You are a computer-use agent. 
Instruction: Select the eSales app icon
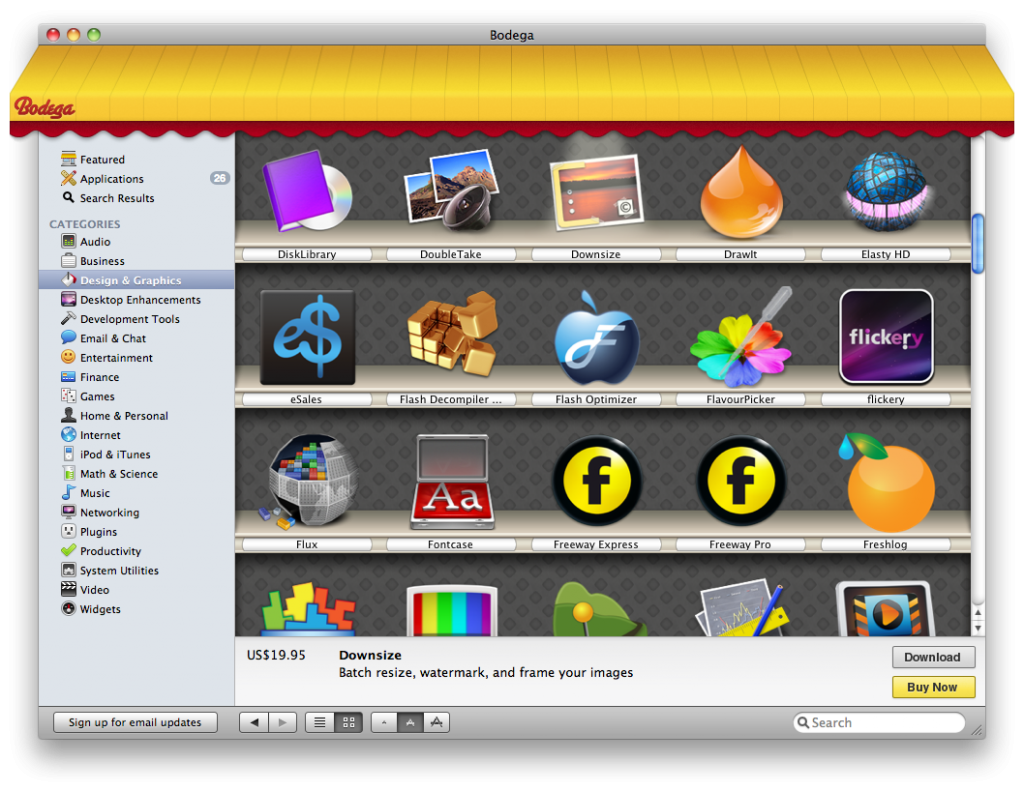click(307, 337)
